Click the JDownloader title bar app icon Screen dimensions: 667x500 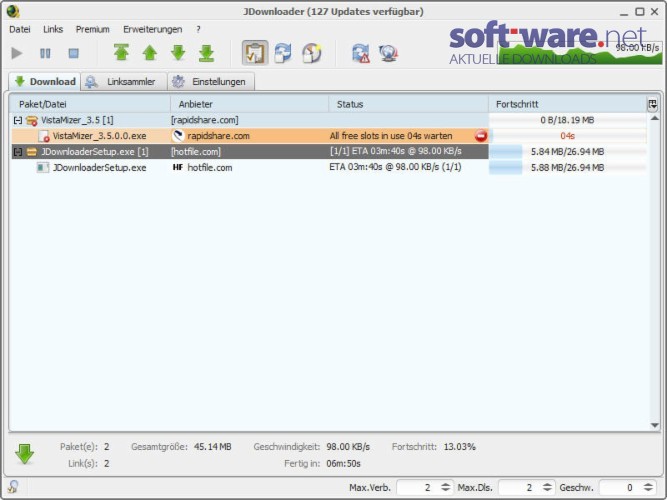click(x=13, y=11)
